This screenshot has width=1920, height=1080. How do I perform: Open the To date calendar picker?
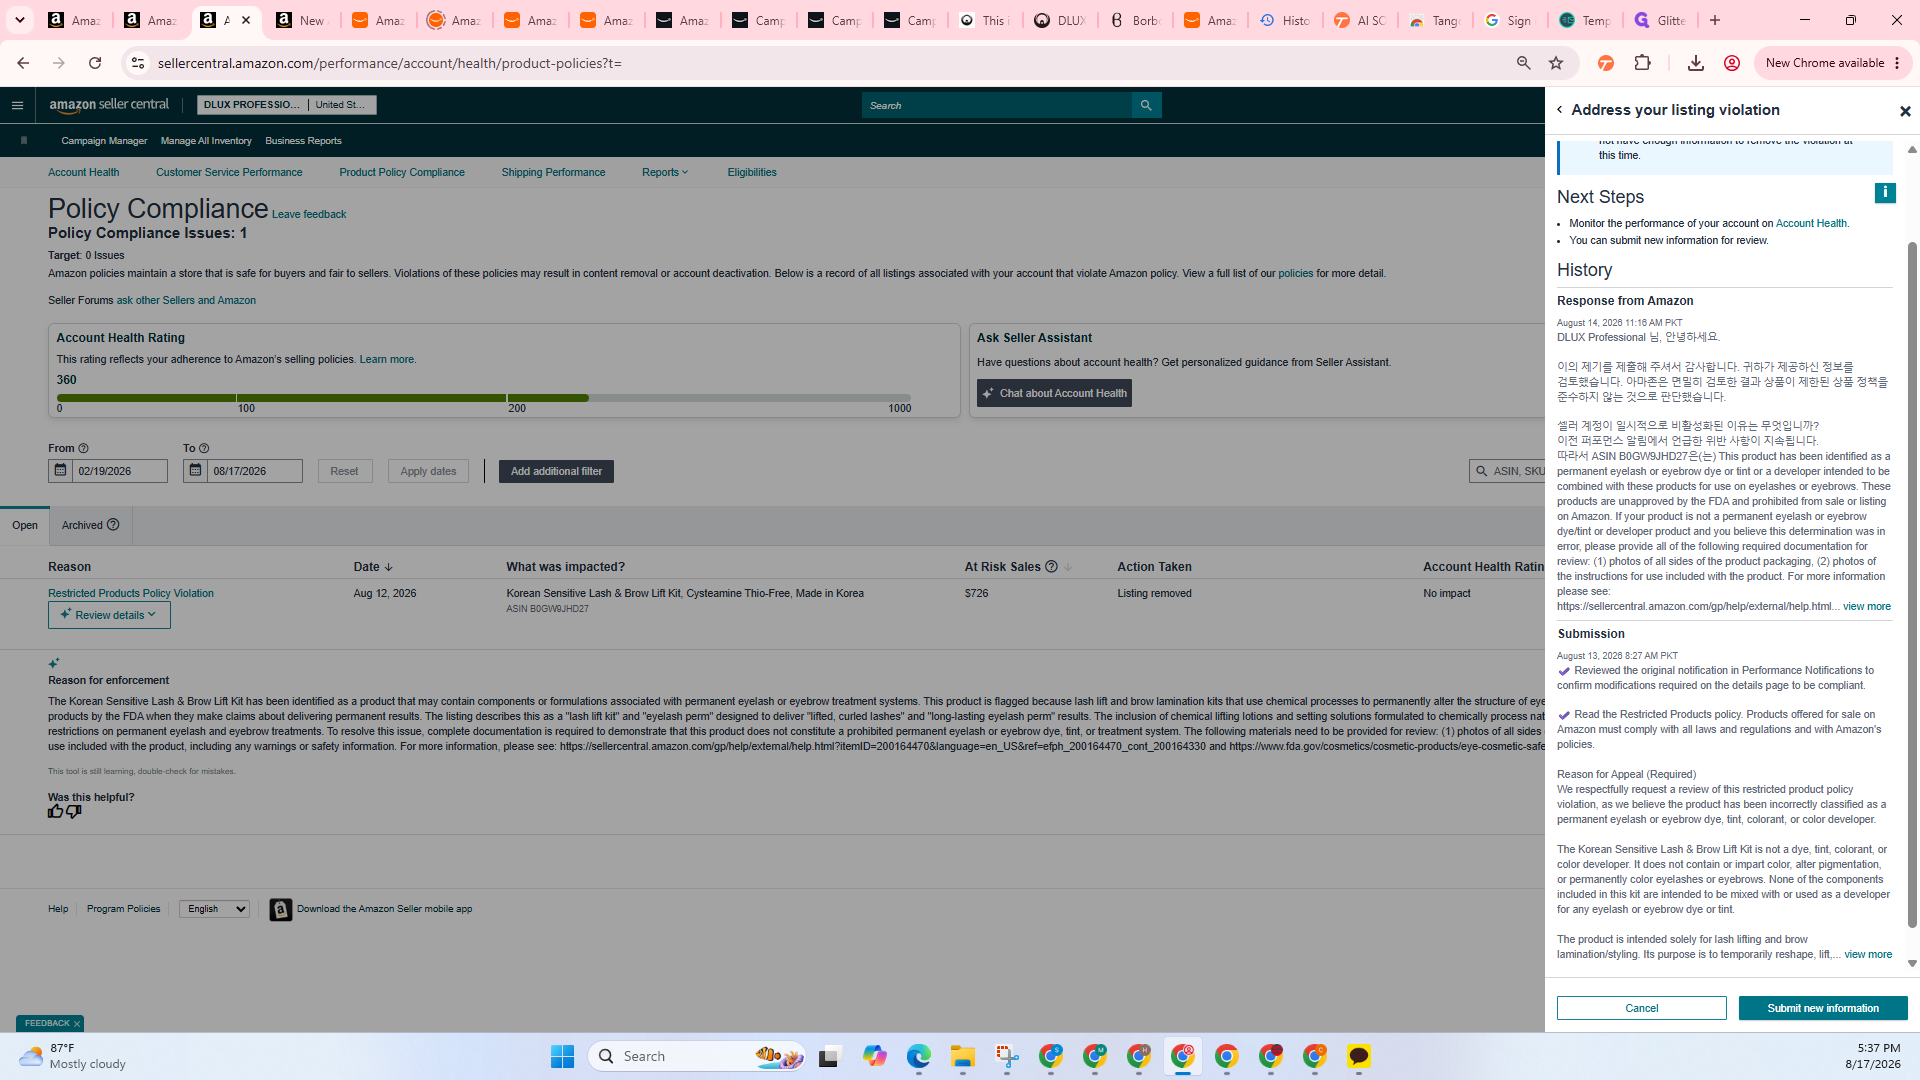(x=195, y=471)
